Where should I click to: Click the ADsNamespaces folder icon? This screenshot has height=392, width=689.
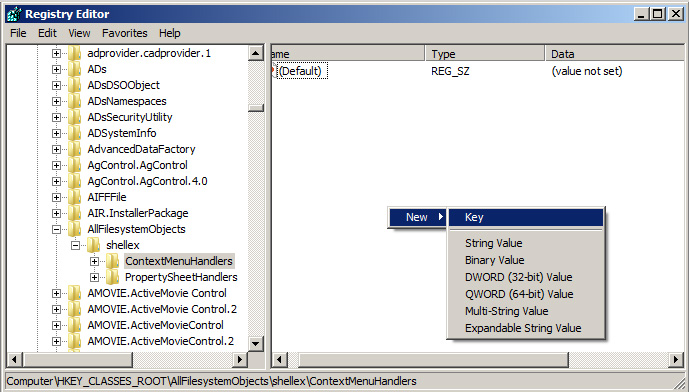click(74, 101)
